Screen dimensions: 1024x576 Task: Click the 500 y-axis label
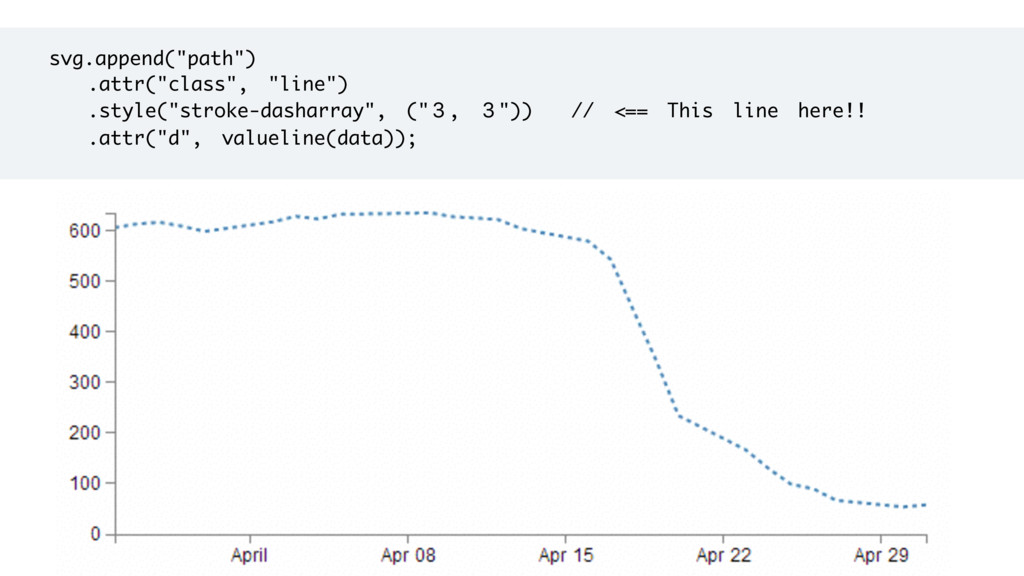click(x=85, y=281)
